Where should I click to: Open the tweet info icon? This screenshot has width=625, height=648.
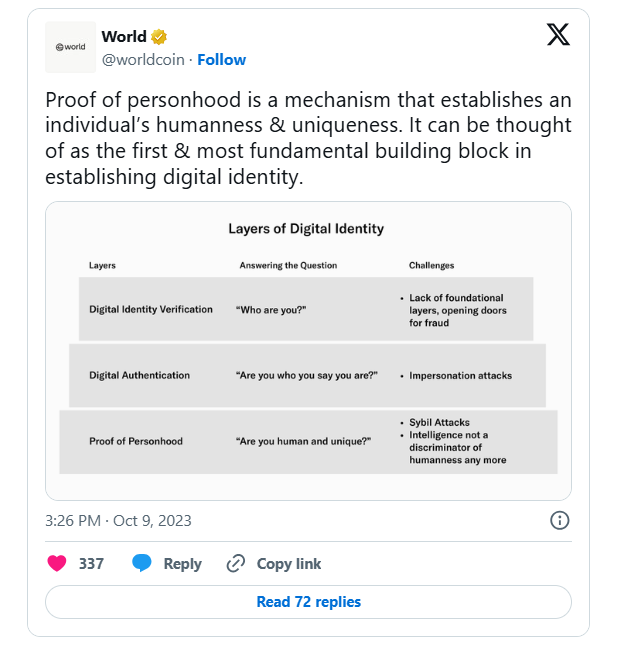560,520
